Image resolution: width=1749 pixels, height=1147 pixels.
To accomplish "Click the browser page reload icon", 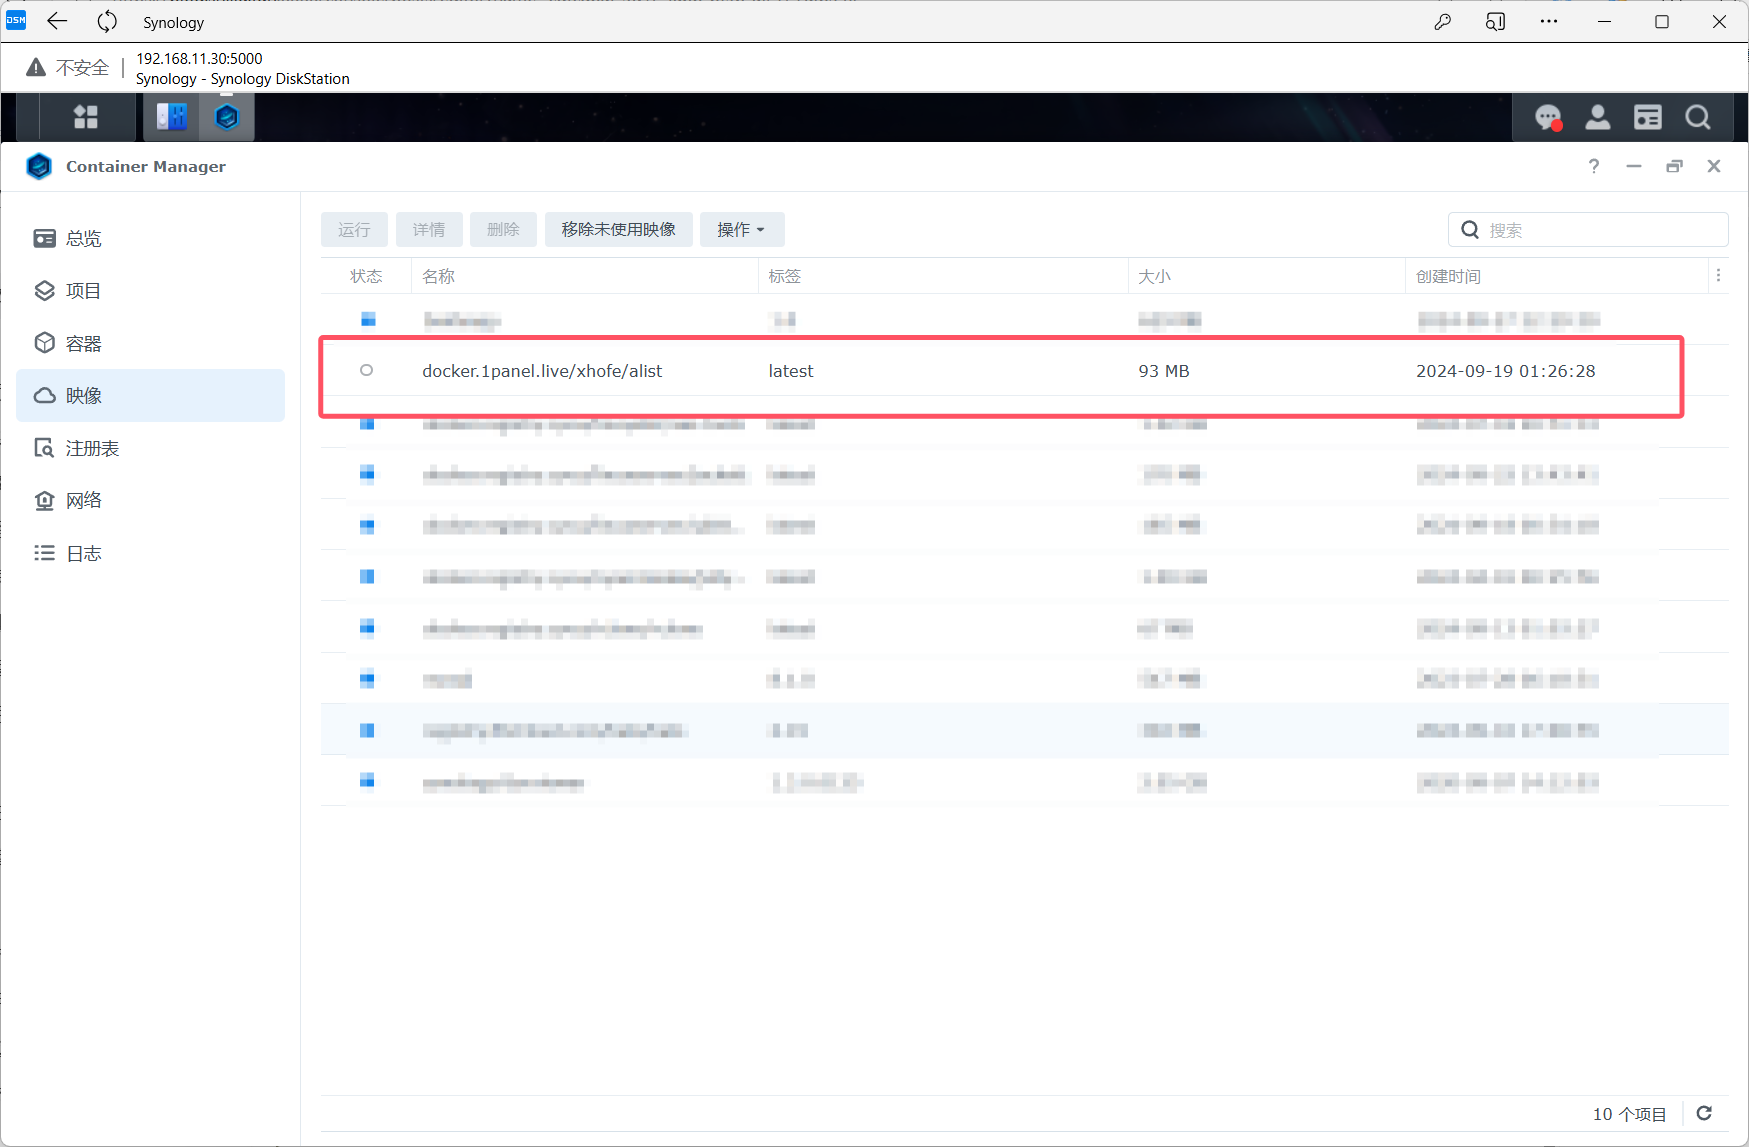I will click(x=107, y=22).
